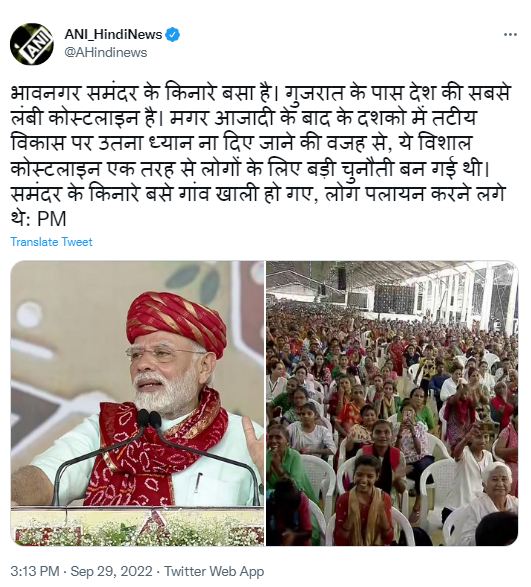Open the Twitter Web App source link
Viewport: 531px width, 587px height.
(214, 571)
